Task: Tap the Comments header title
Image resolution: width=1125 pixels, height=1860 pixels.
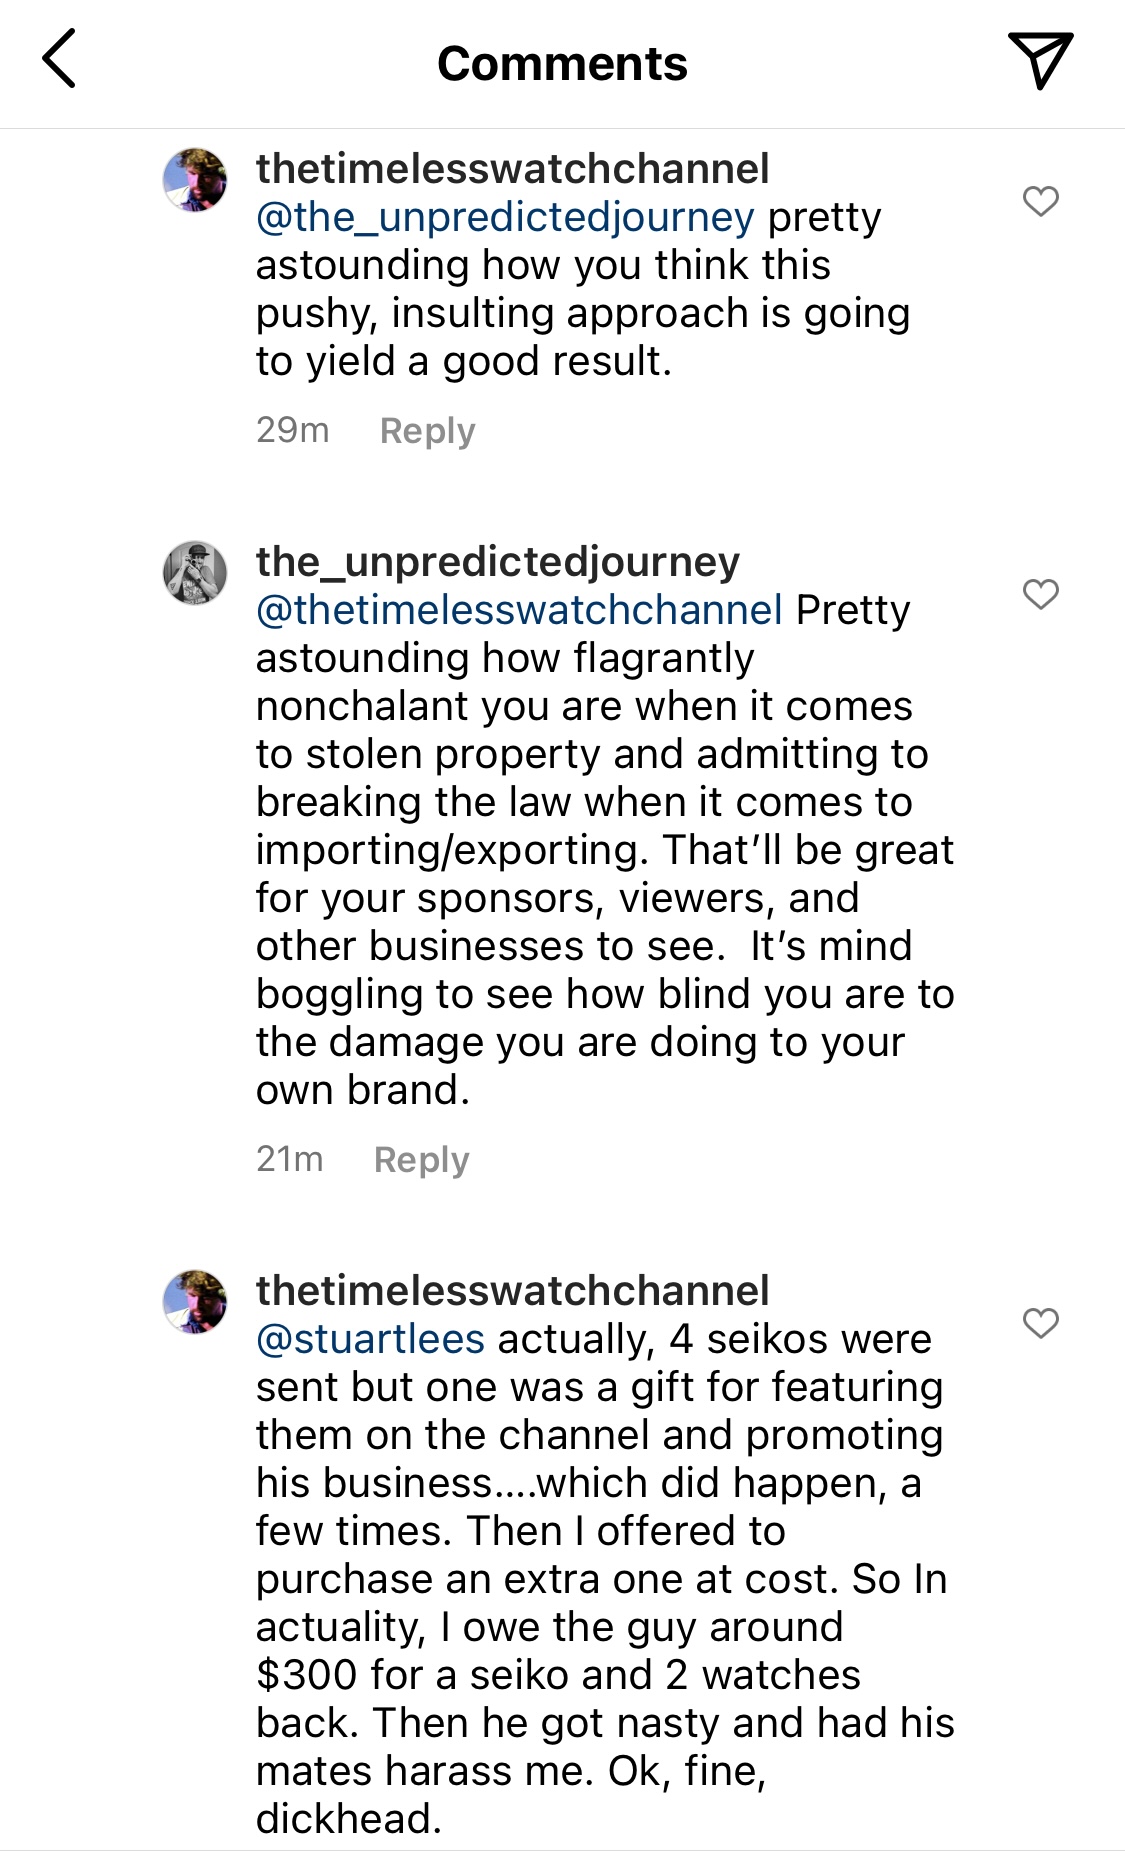Action: pos(562,64)
